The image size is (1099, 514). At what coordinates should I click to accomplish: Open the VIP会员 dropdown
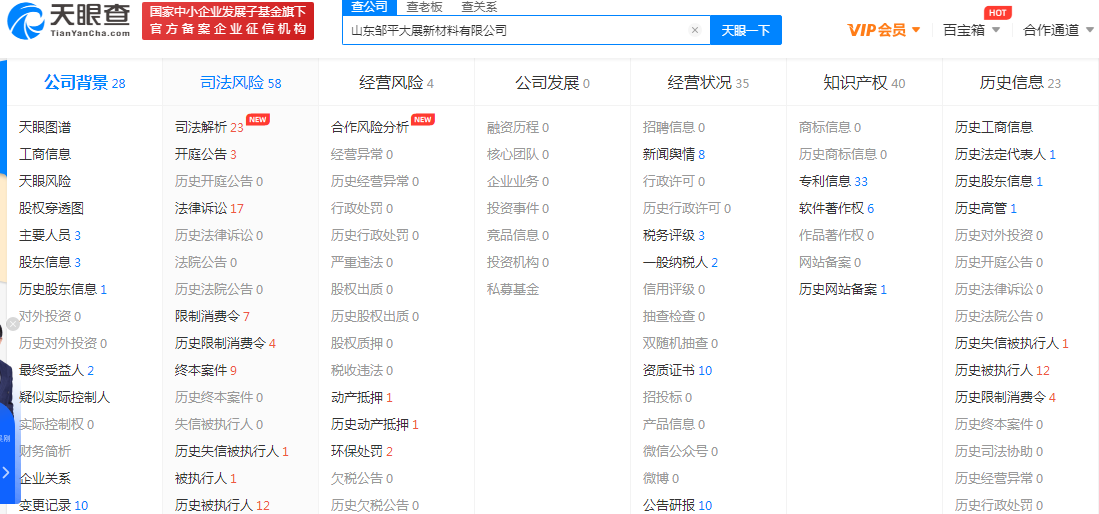883,30
